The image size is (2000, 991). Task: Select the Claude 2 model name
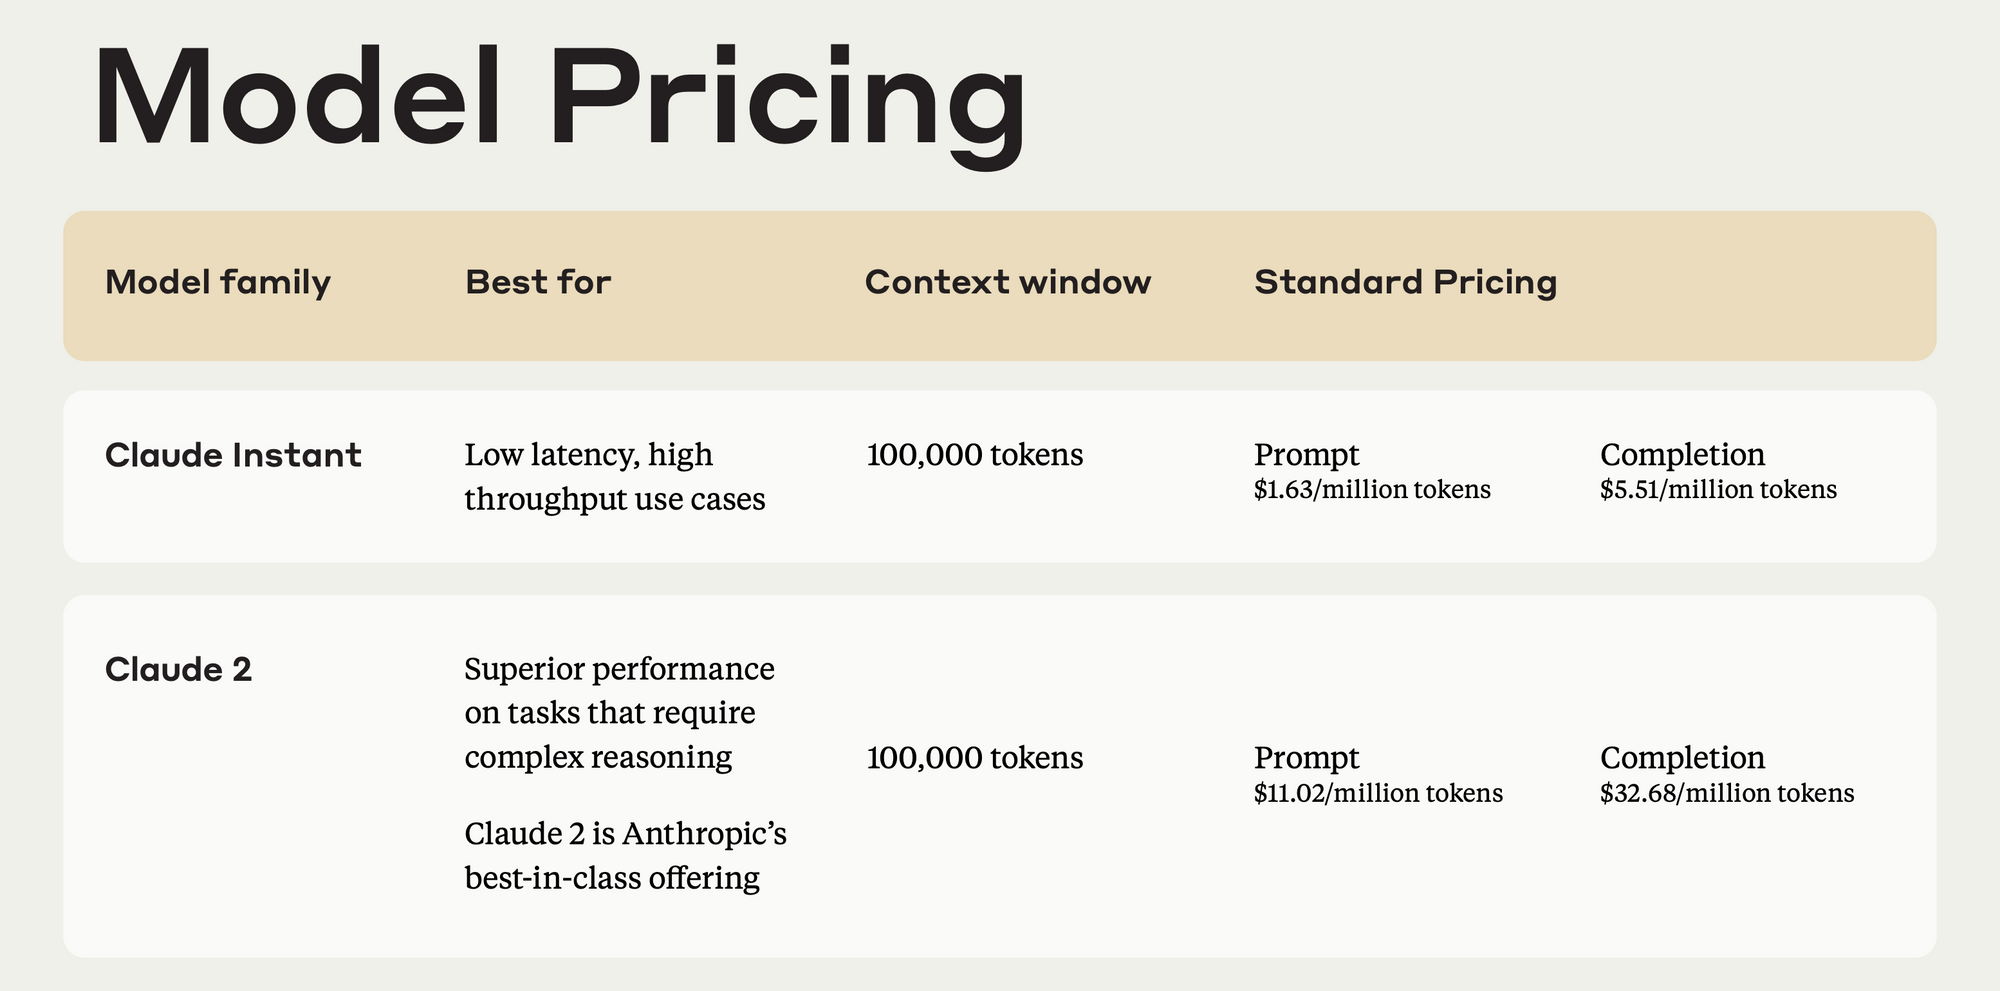coord(178,670)
